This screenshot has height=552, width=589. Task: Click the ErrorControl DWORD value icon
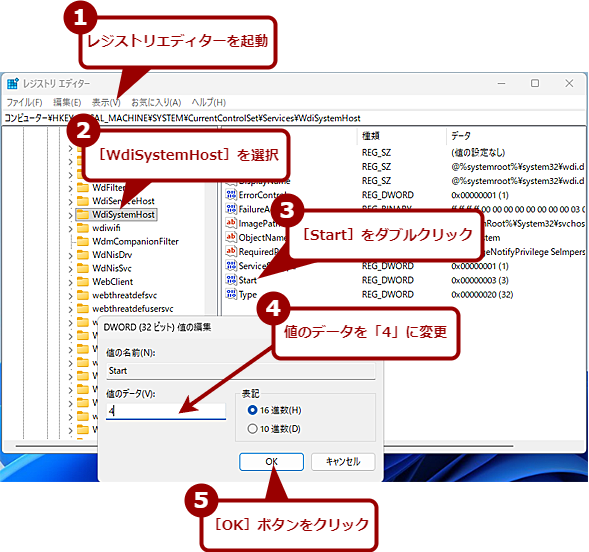pos(231,195)
